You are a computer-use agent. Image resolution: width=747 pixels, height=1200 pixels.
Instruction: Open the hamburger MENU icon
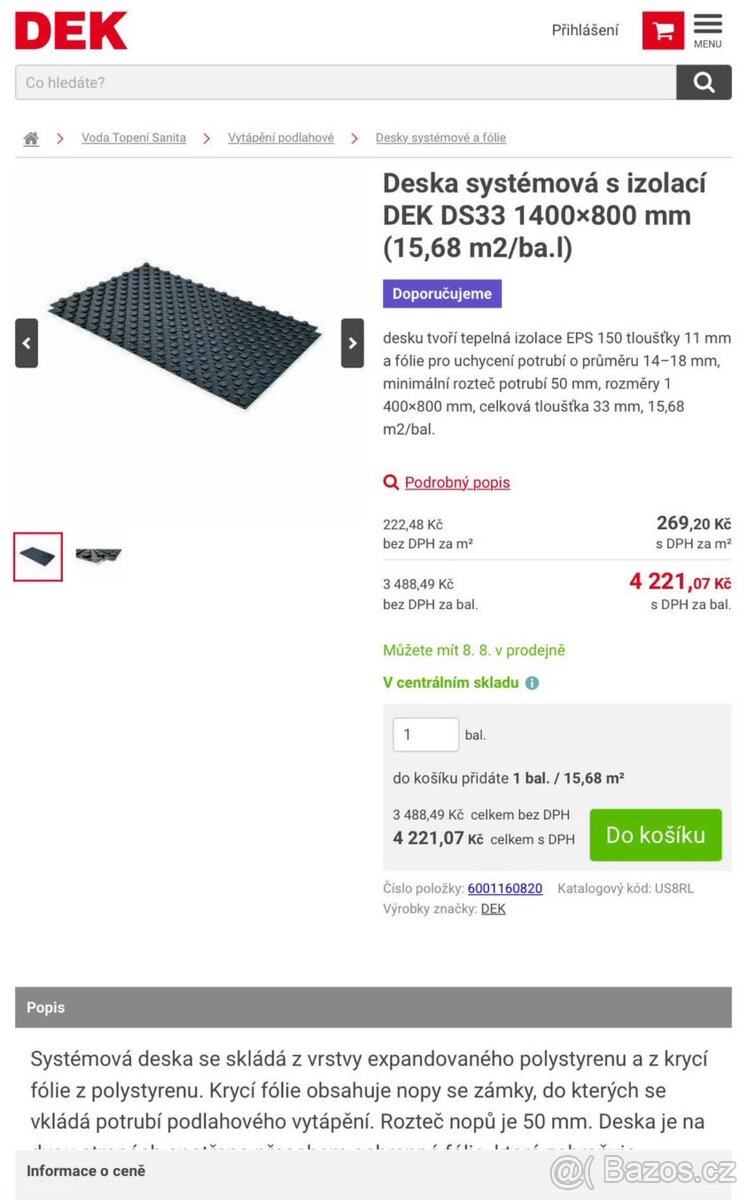point(708,28)
